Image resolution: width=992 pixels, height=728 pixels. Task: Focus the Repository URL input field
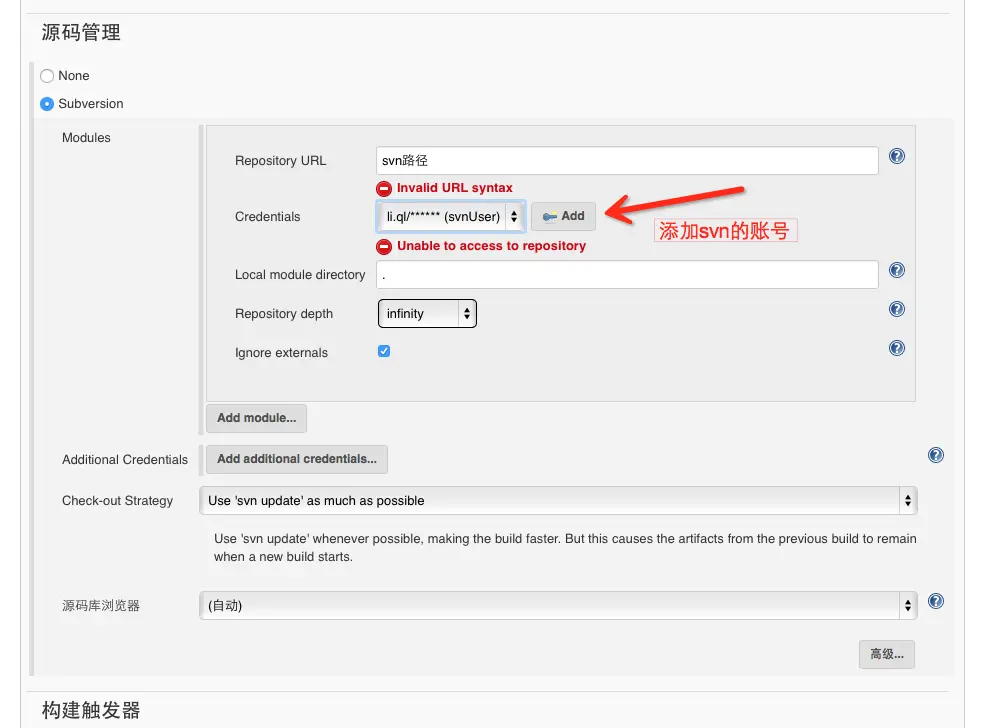[x=627, y=161]
